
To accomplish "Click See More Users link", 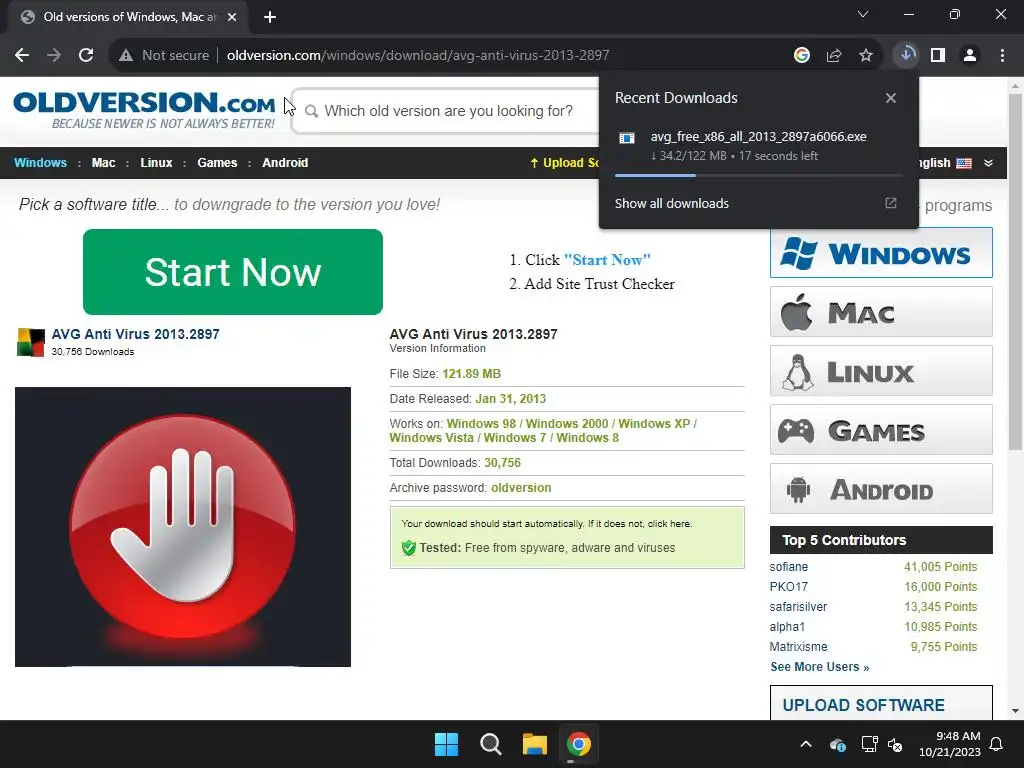I will 820,667.
